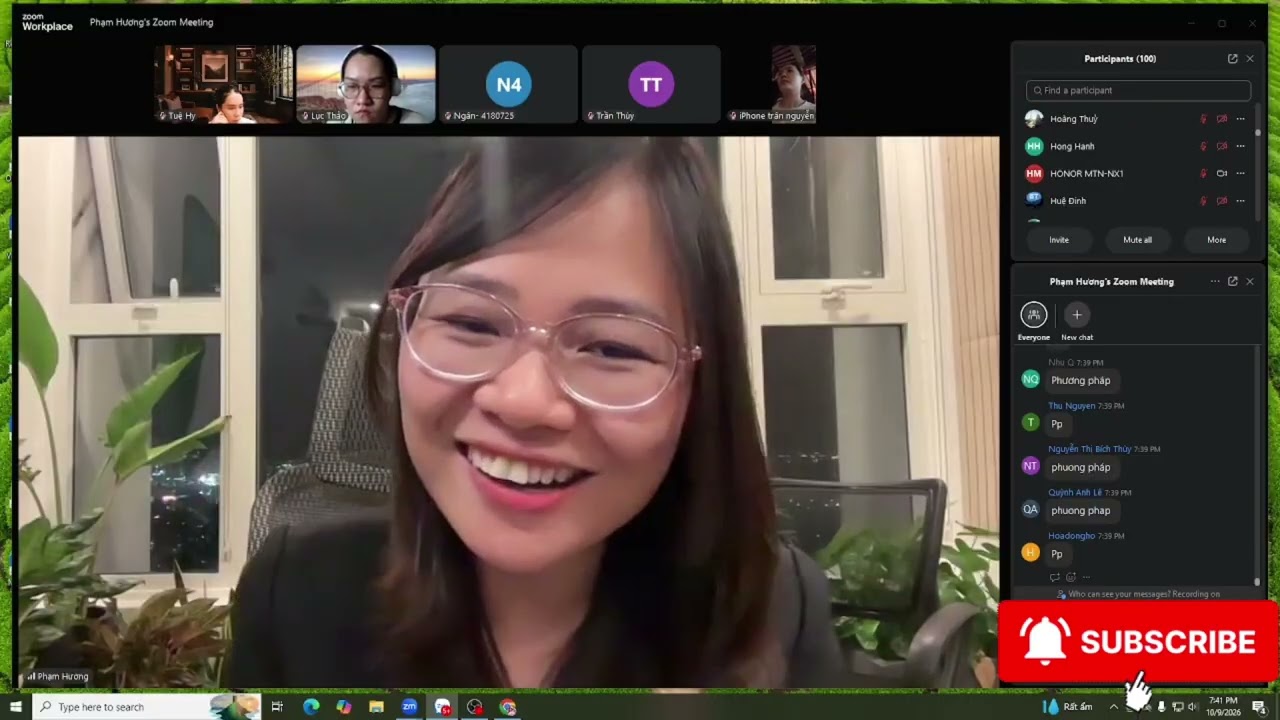Open Microsoft Edge from the taskbar

point(311,707)
